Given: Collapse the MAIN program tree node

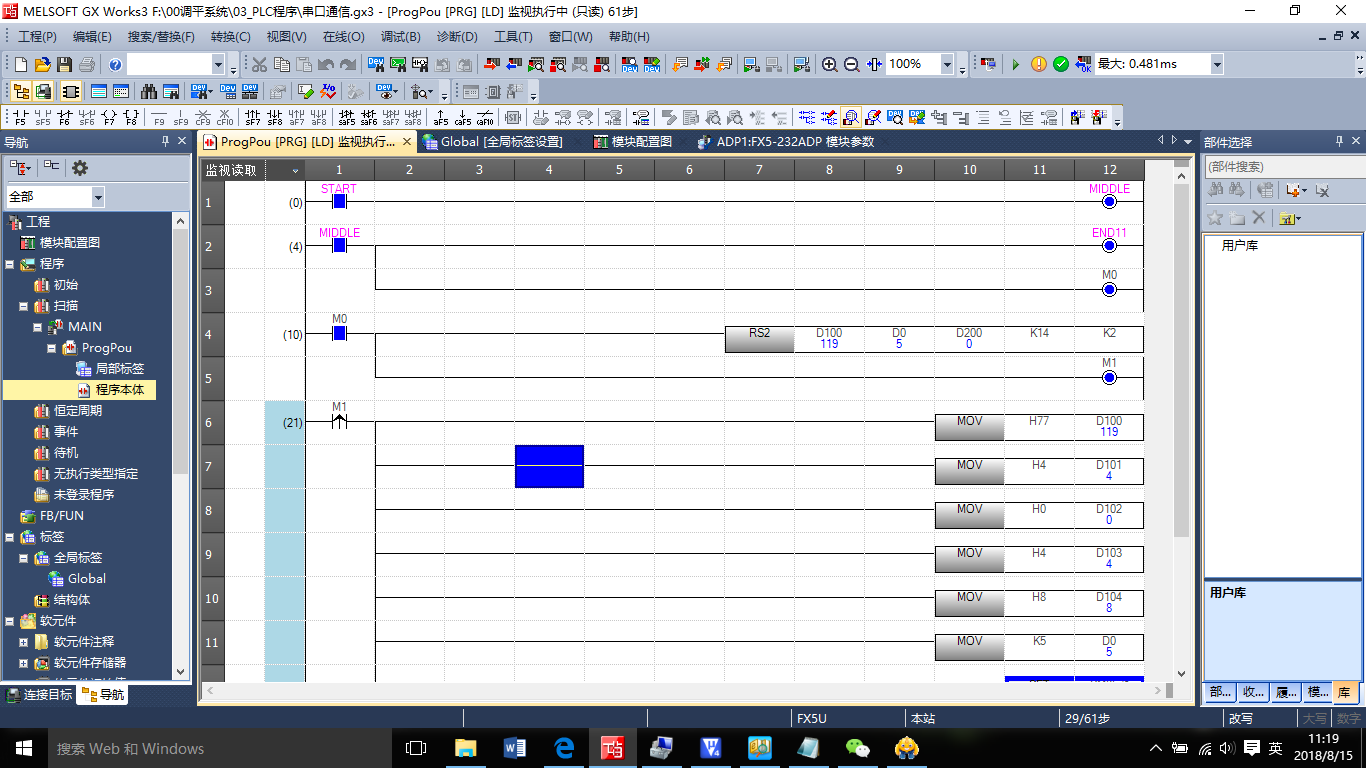Looking at the screenshot, I should (38, 327).
